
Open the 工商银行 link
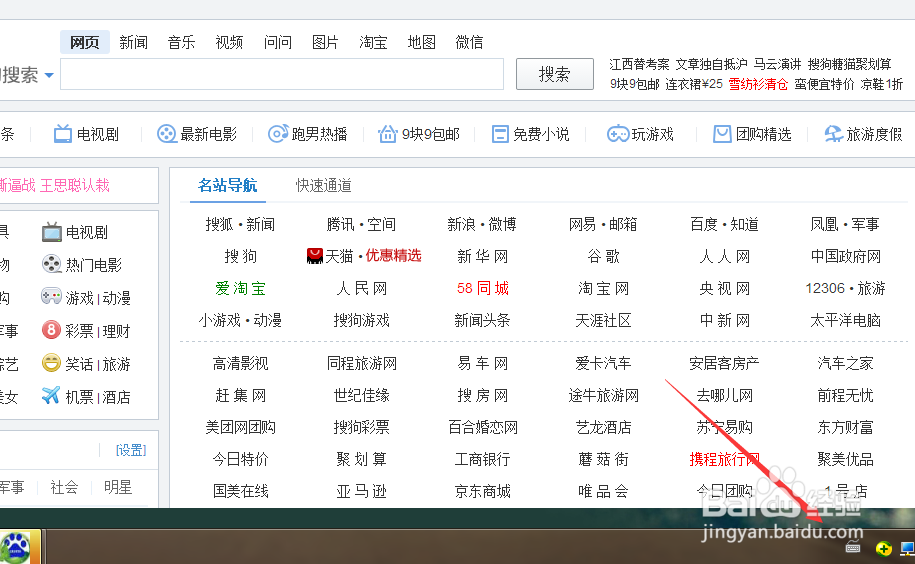pos(482,459)
